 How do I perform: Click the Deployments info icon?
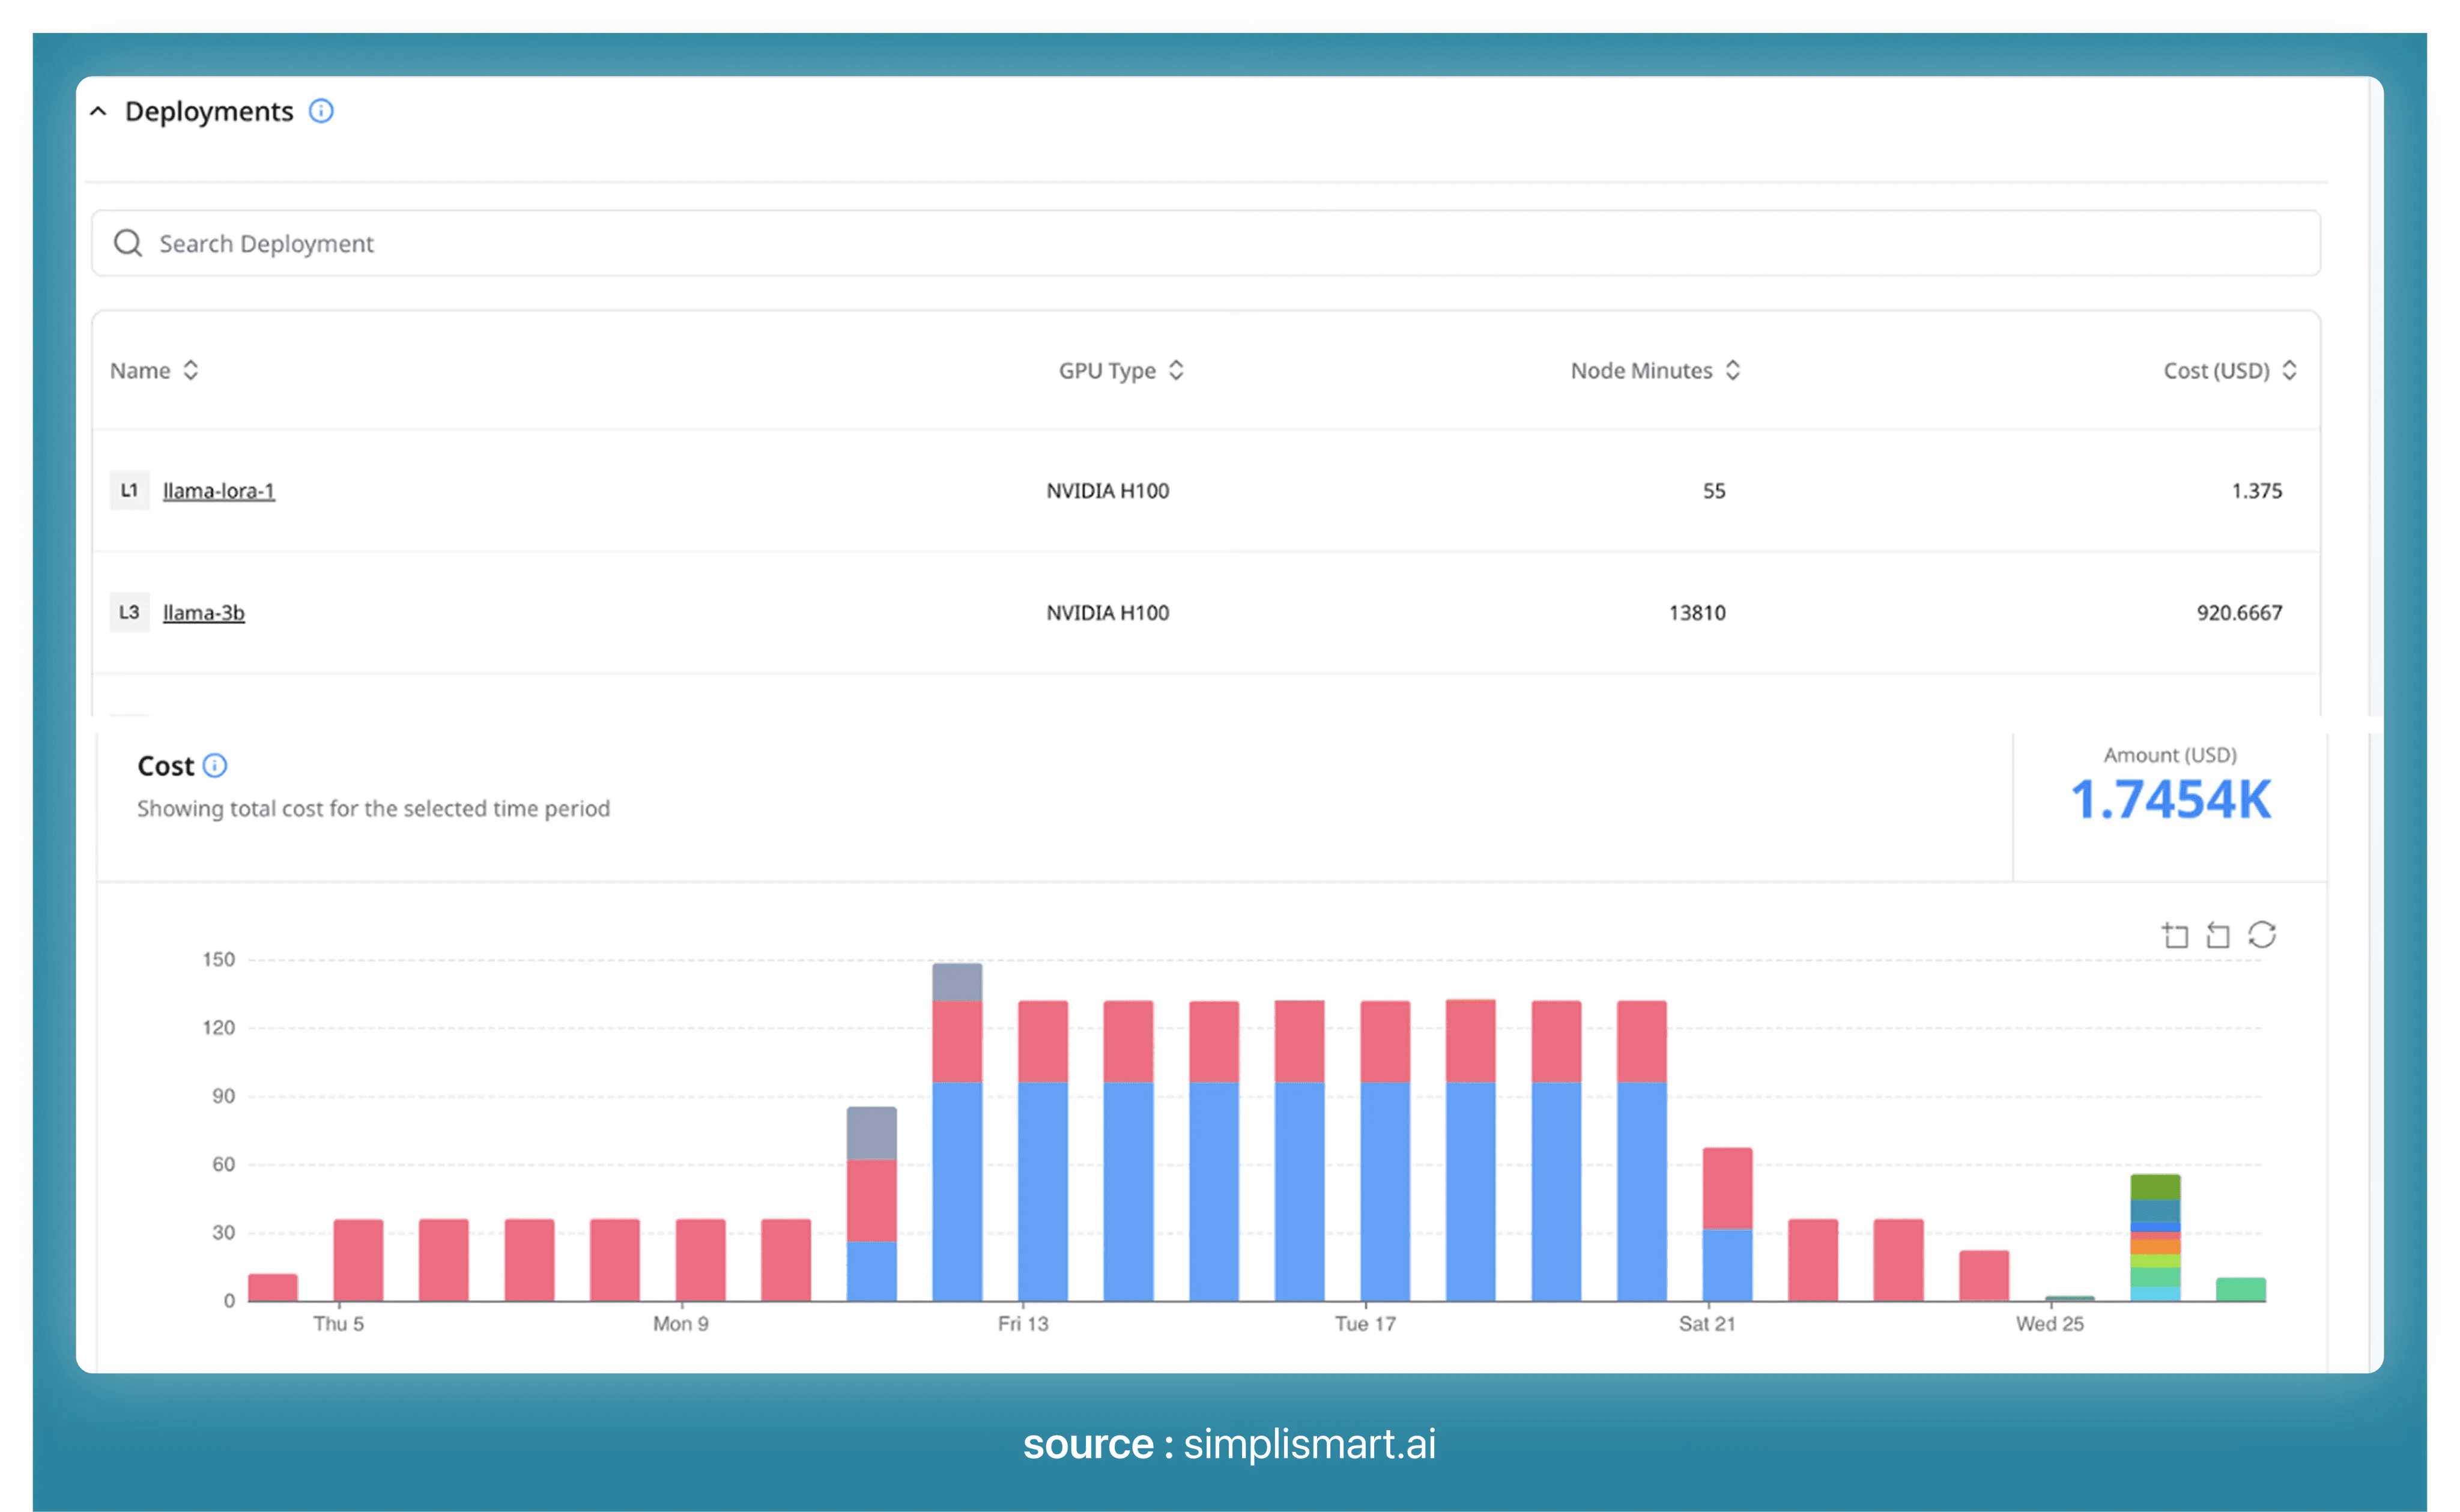pyautogui.click(x=321, y=111)
